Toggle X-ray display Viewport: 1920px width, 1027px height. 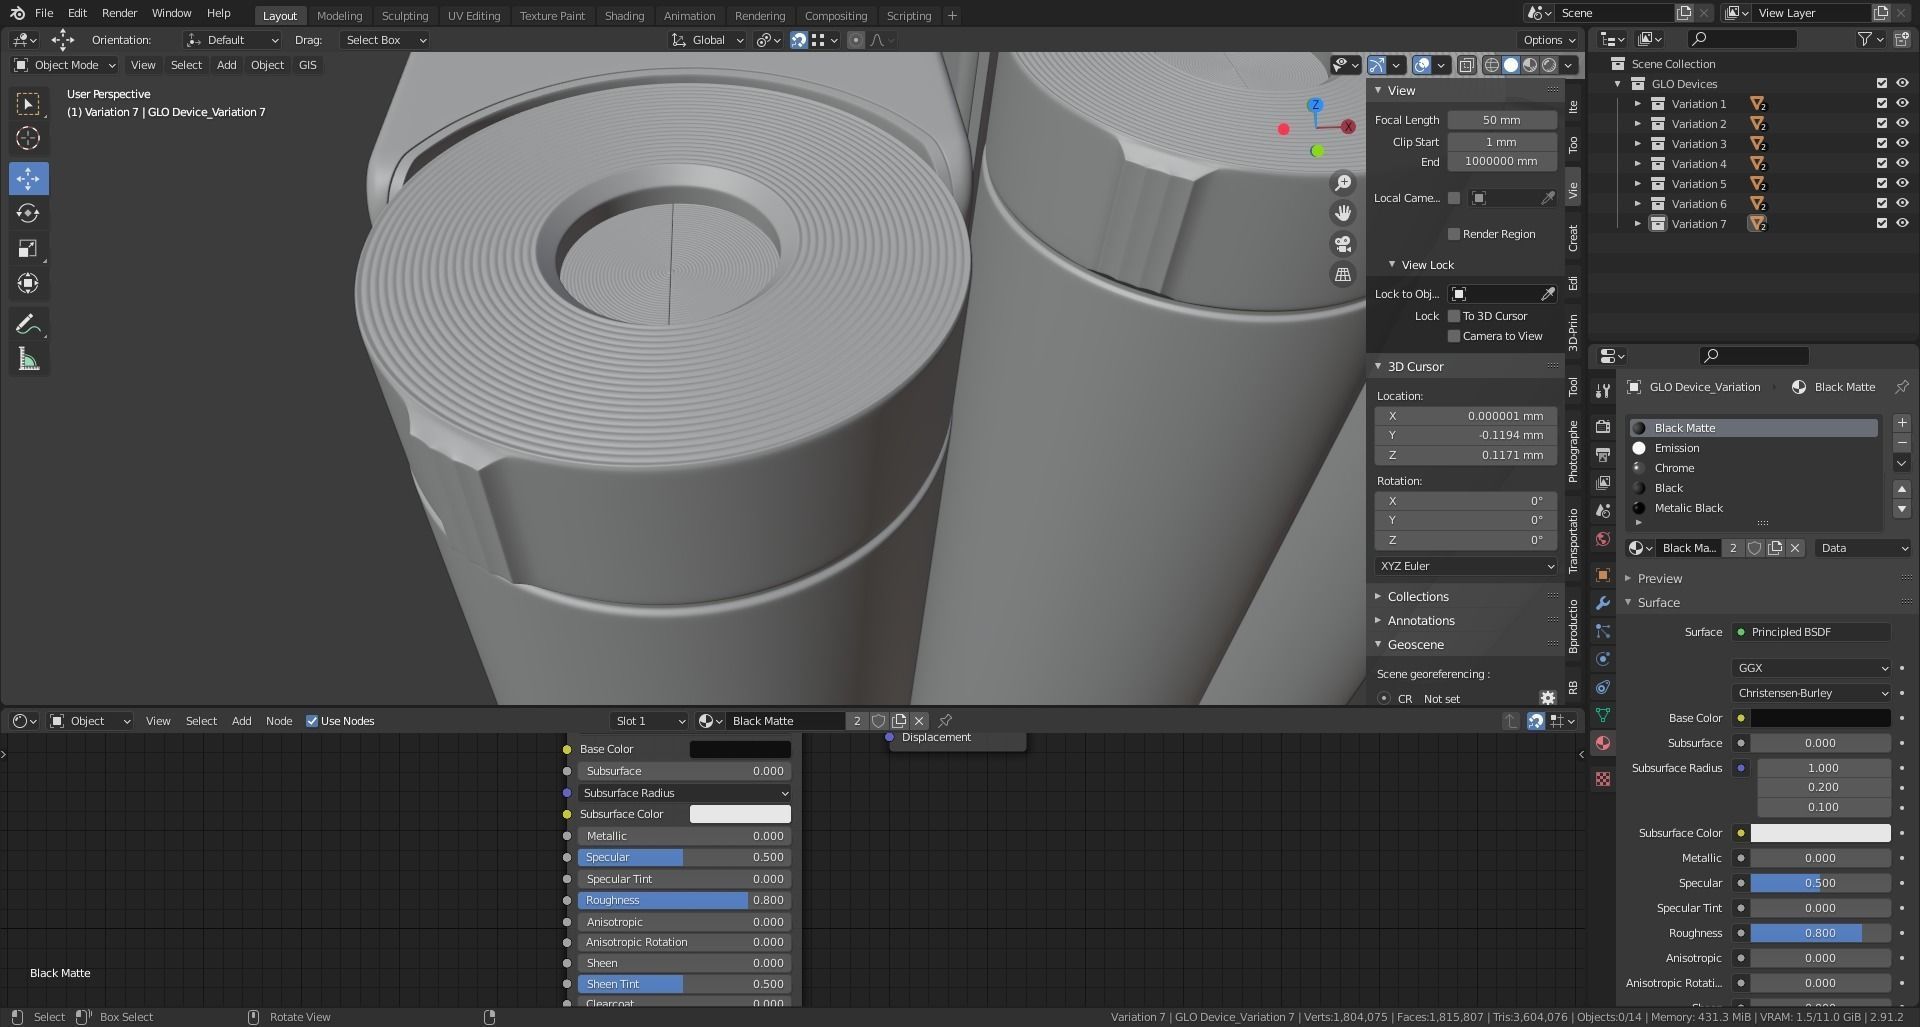click(x=1466, y=65)
